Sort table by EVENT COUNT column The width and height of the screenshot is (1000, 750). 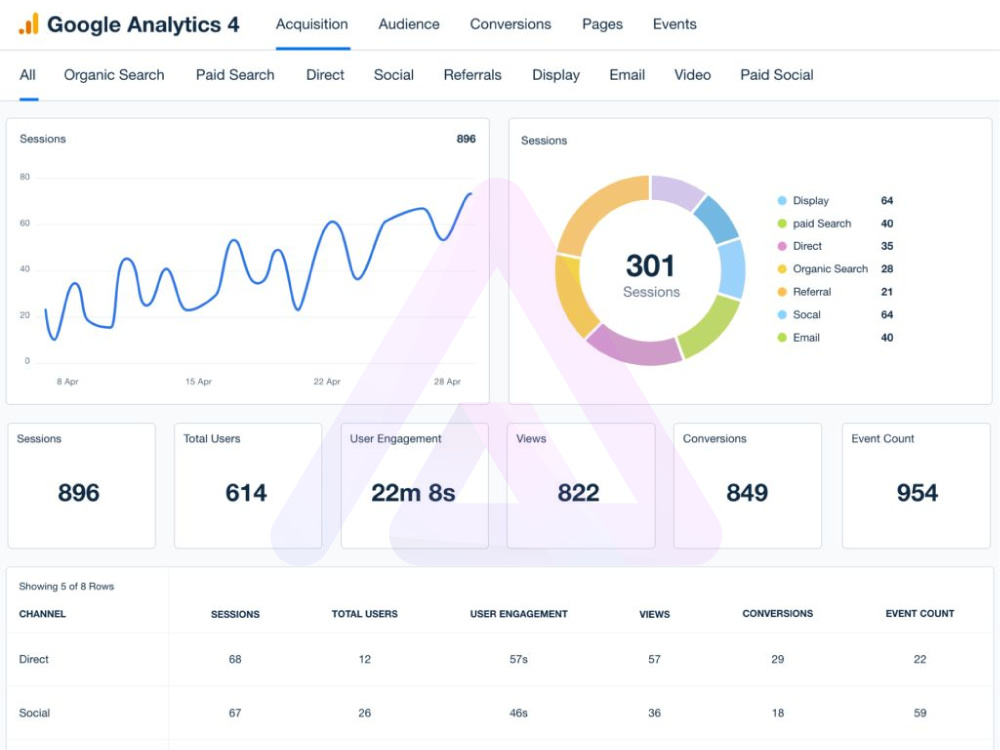tap(920, 614)
